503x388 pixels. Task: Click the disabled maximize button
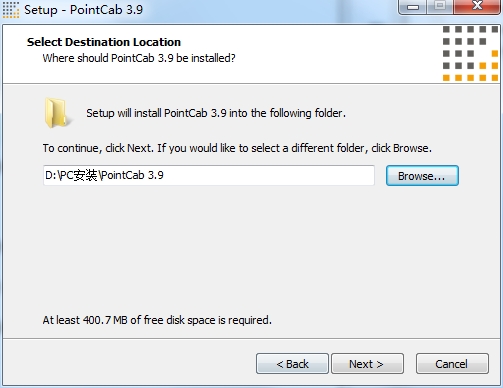440,6
